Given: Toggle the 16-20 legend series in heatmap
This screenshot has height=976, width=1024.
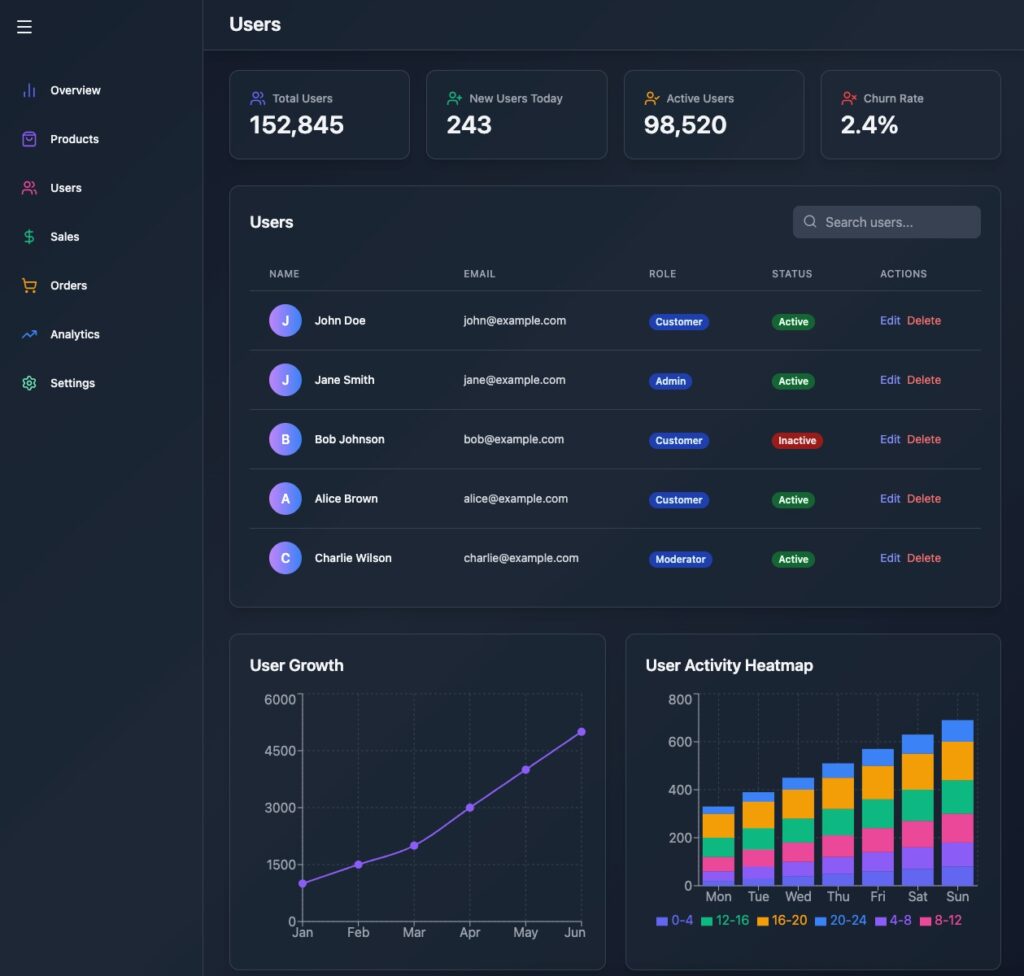Looking at the screenshot, I should 781,920.
